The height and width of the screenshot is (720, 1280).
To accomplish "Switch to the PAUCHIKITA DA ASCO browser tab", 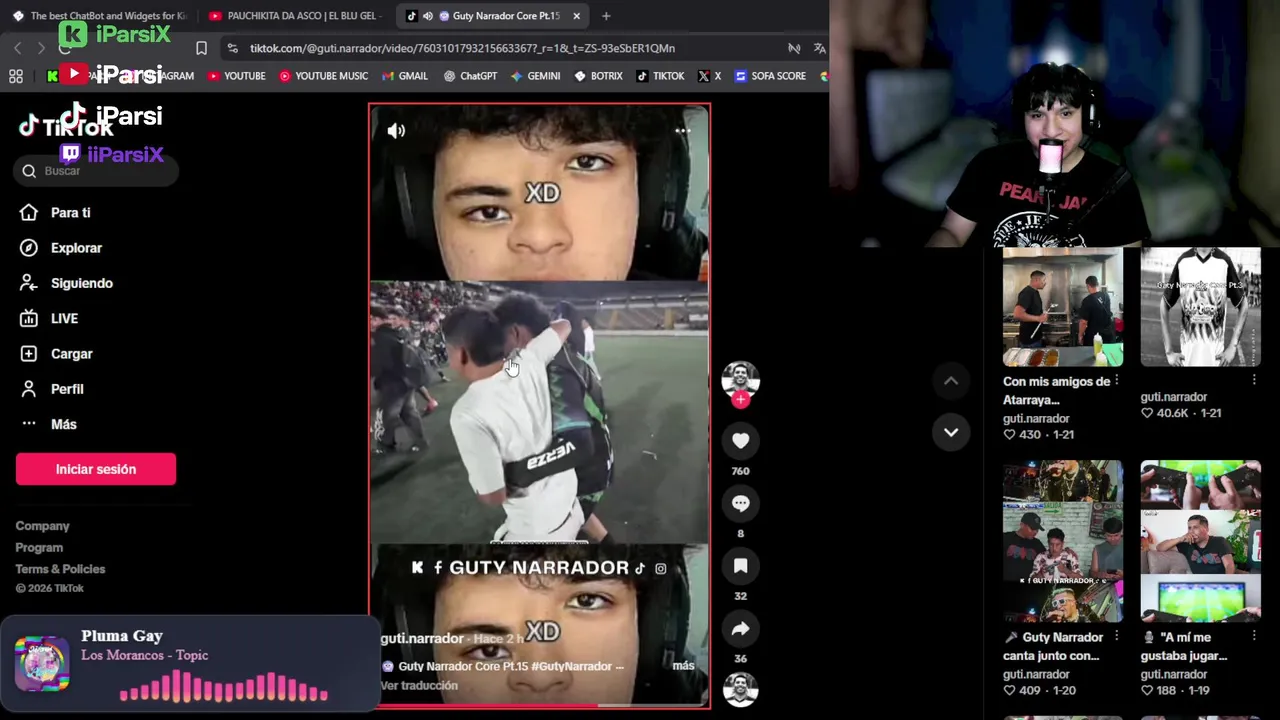I will pyautogui.click(x=295, y=16).
